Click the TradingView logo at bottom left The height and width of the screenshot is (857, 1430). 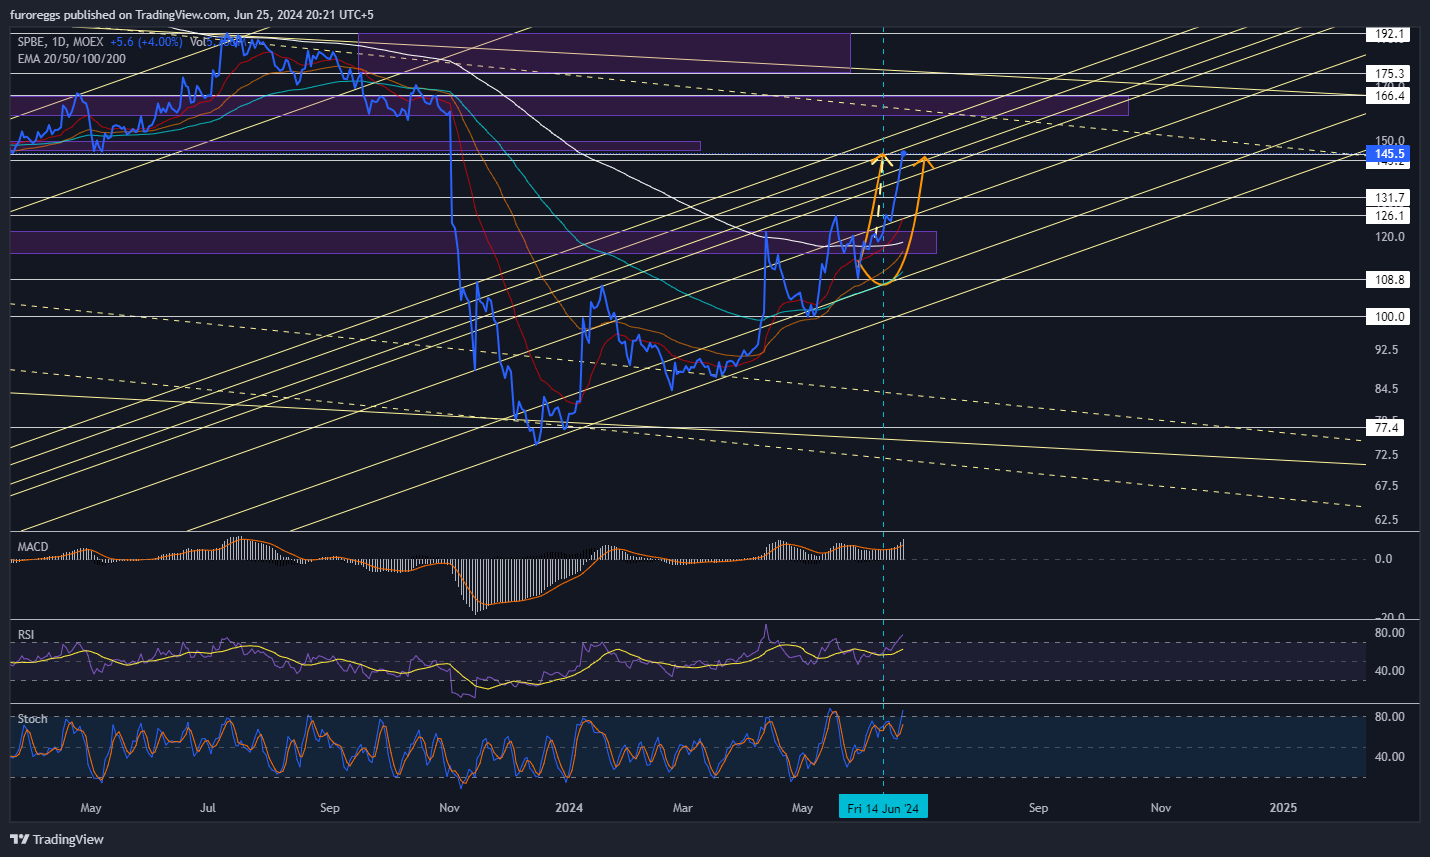pyautogui.click(x=57, y=839)
